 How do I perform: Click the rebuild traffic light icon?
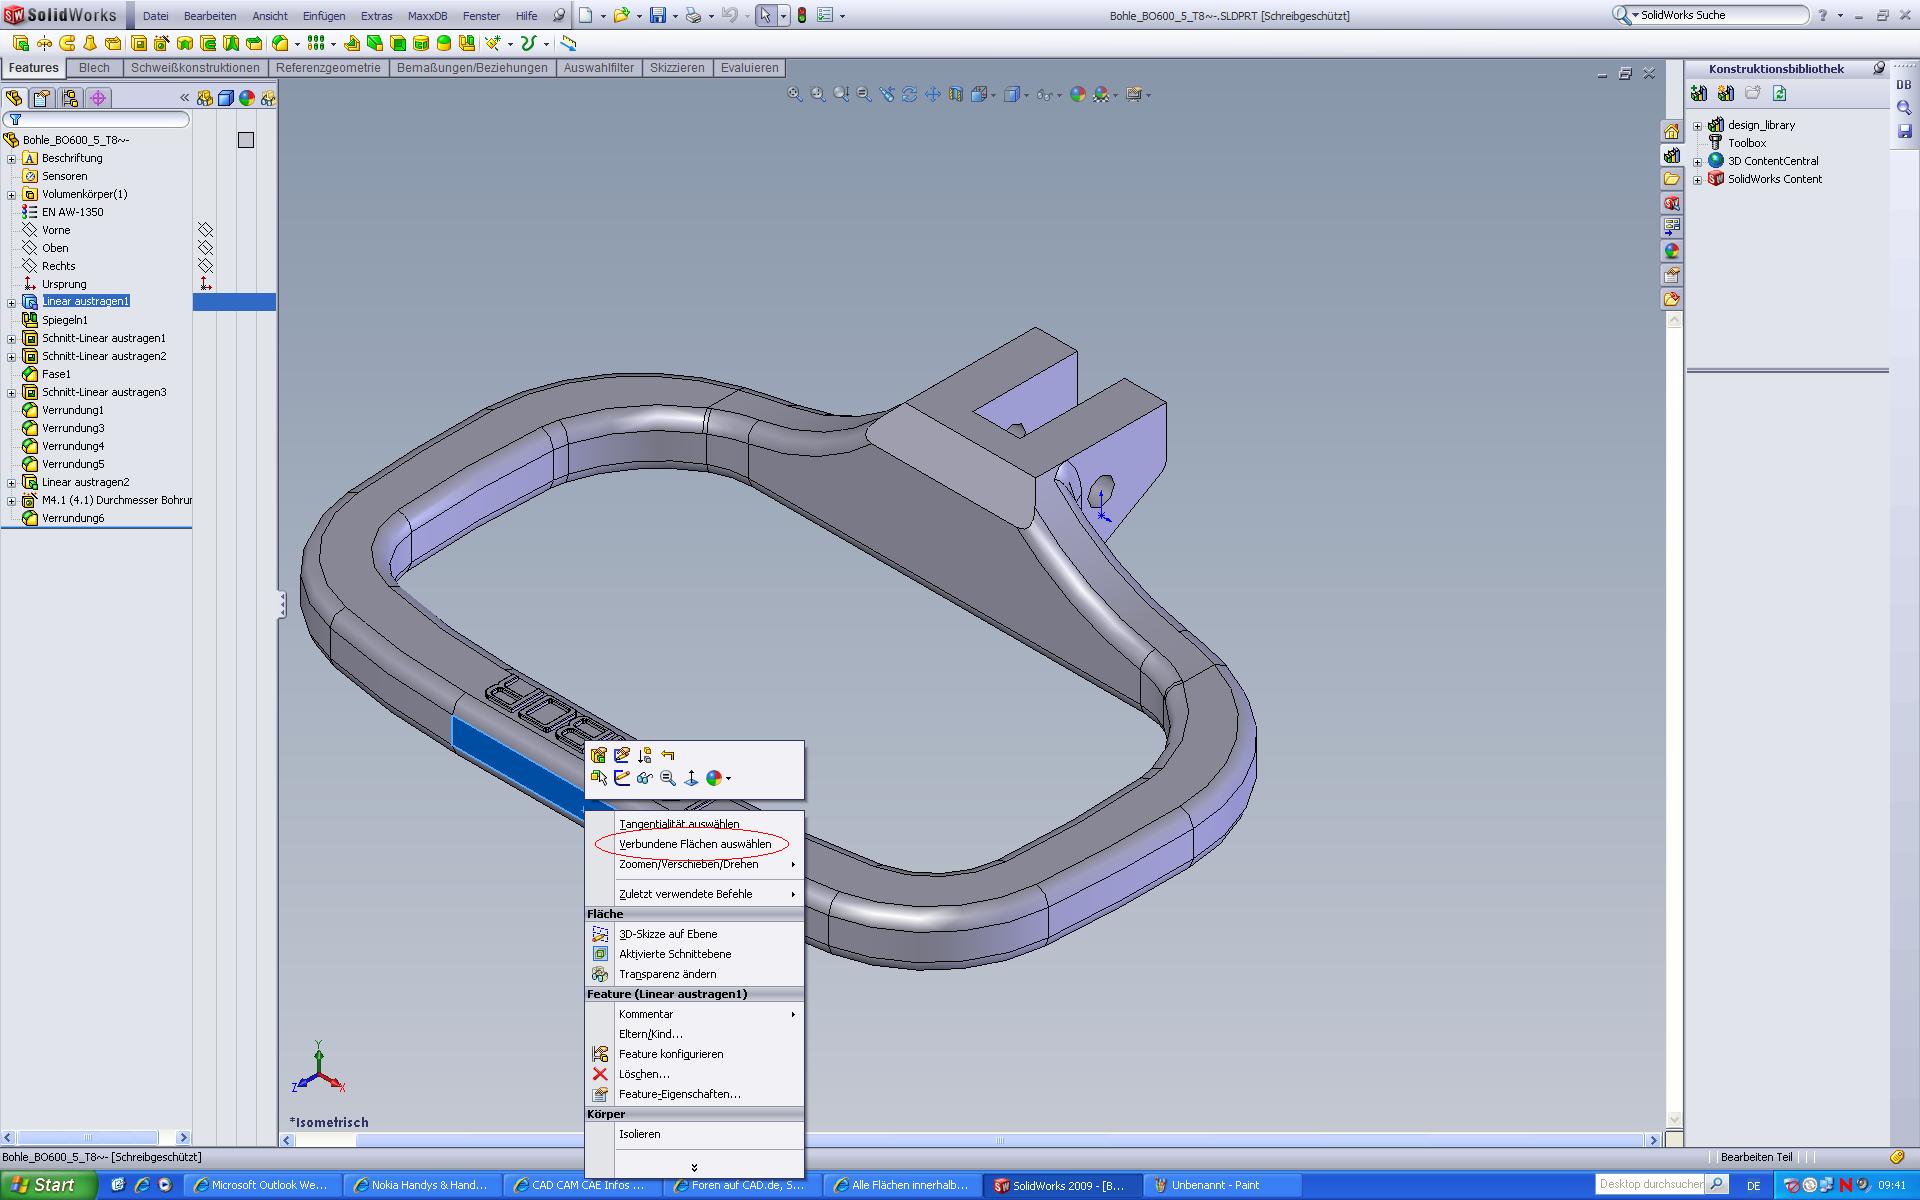[801, 15]
